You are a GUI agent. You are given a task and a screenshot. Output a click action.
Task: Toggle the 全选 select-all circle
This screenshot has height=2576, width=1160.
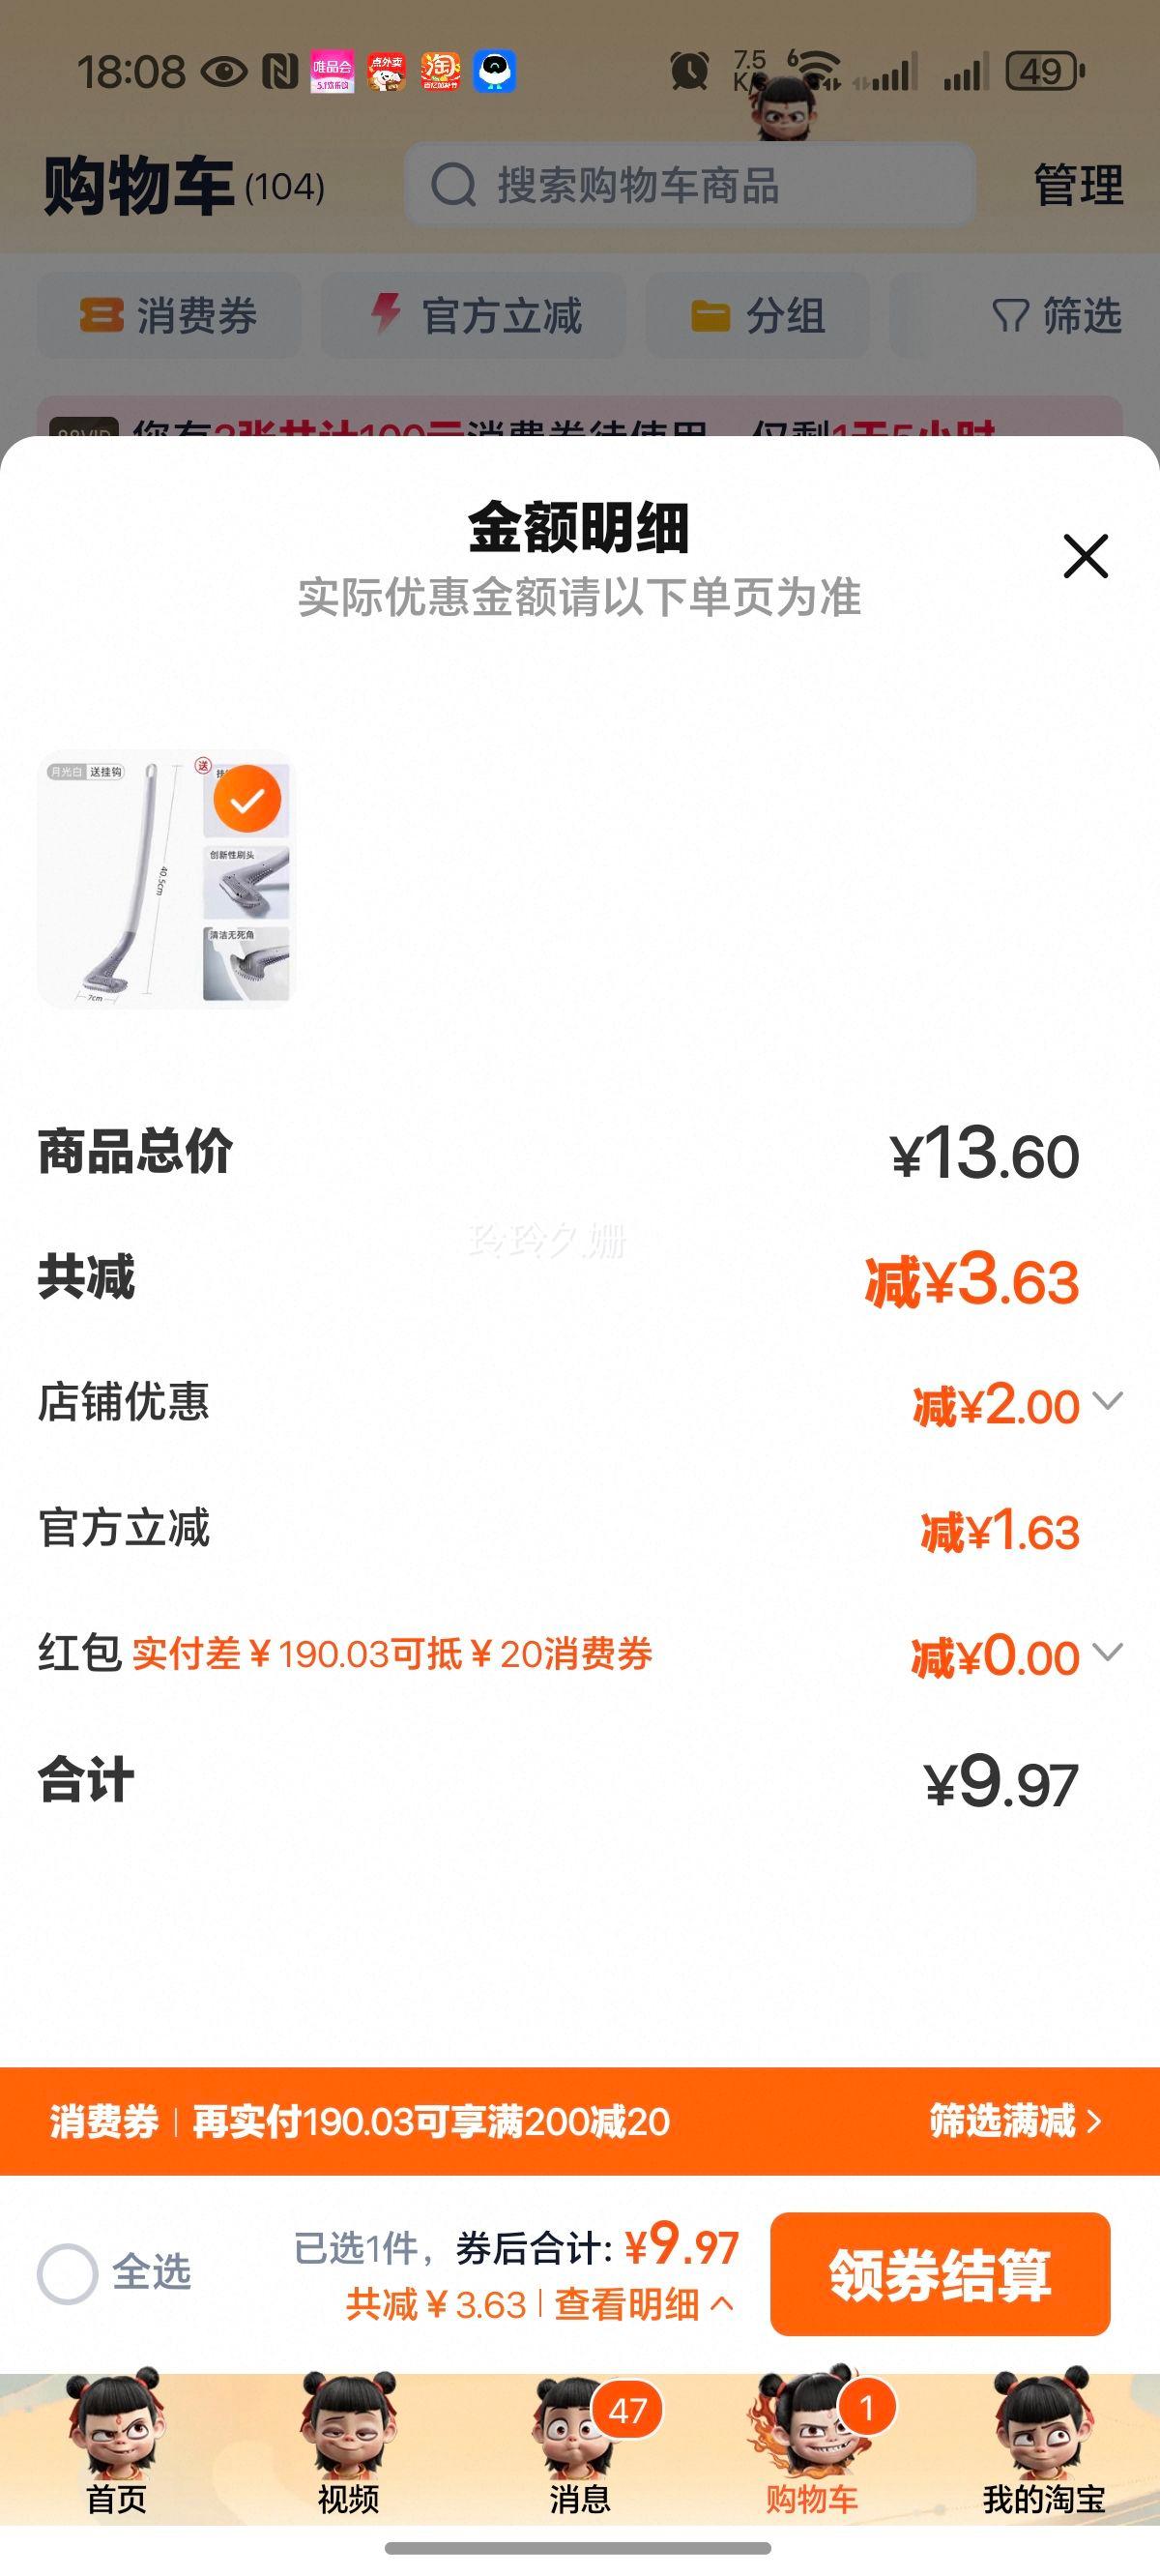(67, 2274)
